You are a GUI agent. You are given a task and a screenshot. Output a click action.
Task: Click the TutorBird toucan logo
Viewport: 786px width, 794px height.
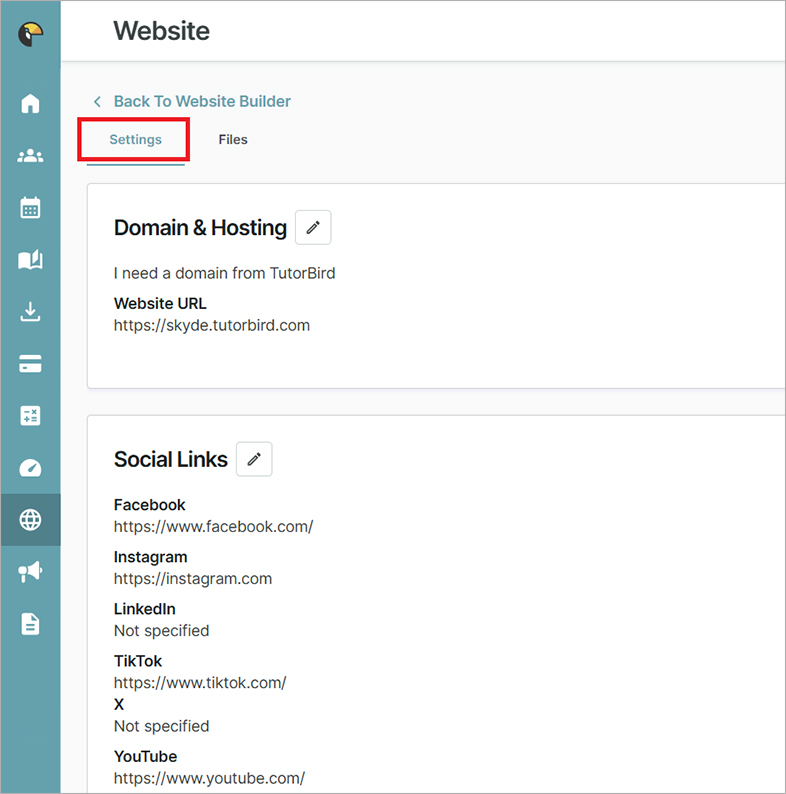coord(30,34)
